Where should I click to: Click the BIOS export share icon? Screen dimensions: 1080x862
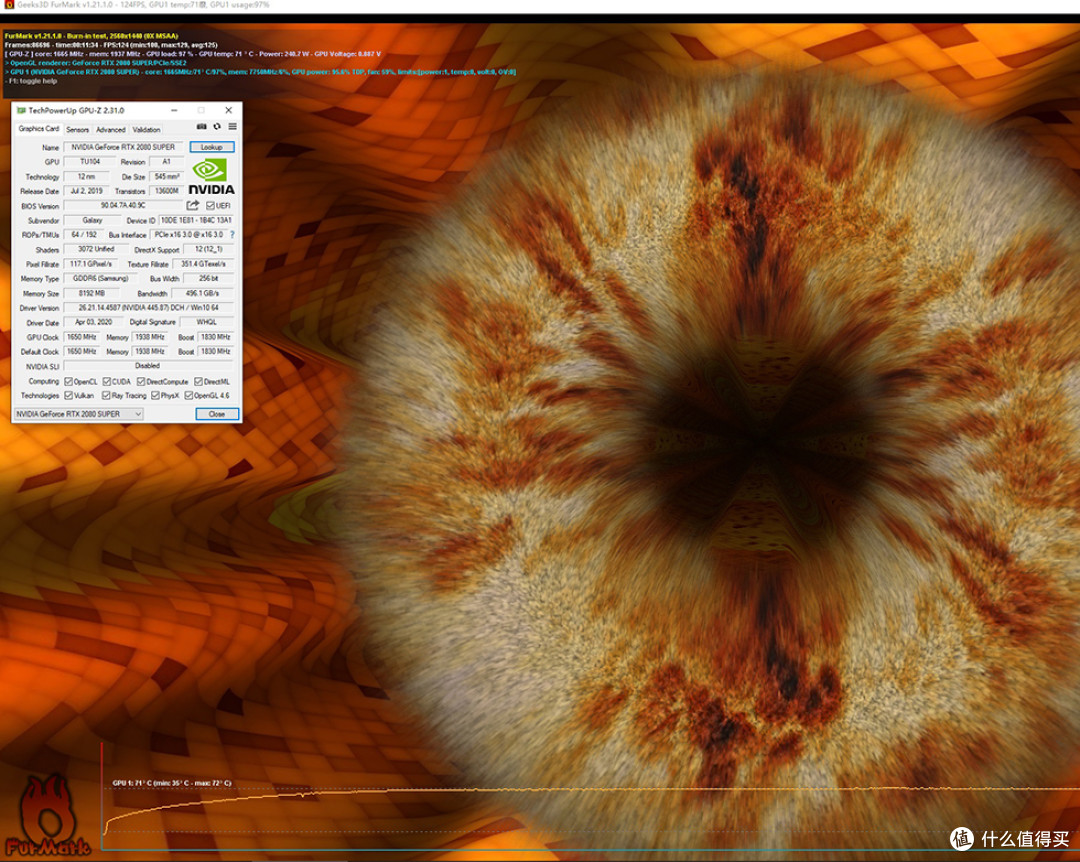pos(193,206)
